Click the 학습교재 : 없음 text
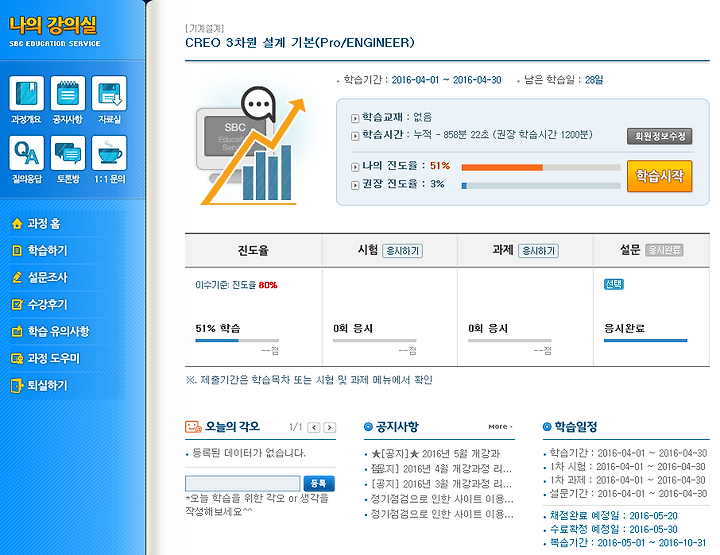 397,117
